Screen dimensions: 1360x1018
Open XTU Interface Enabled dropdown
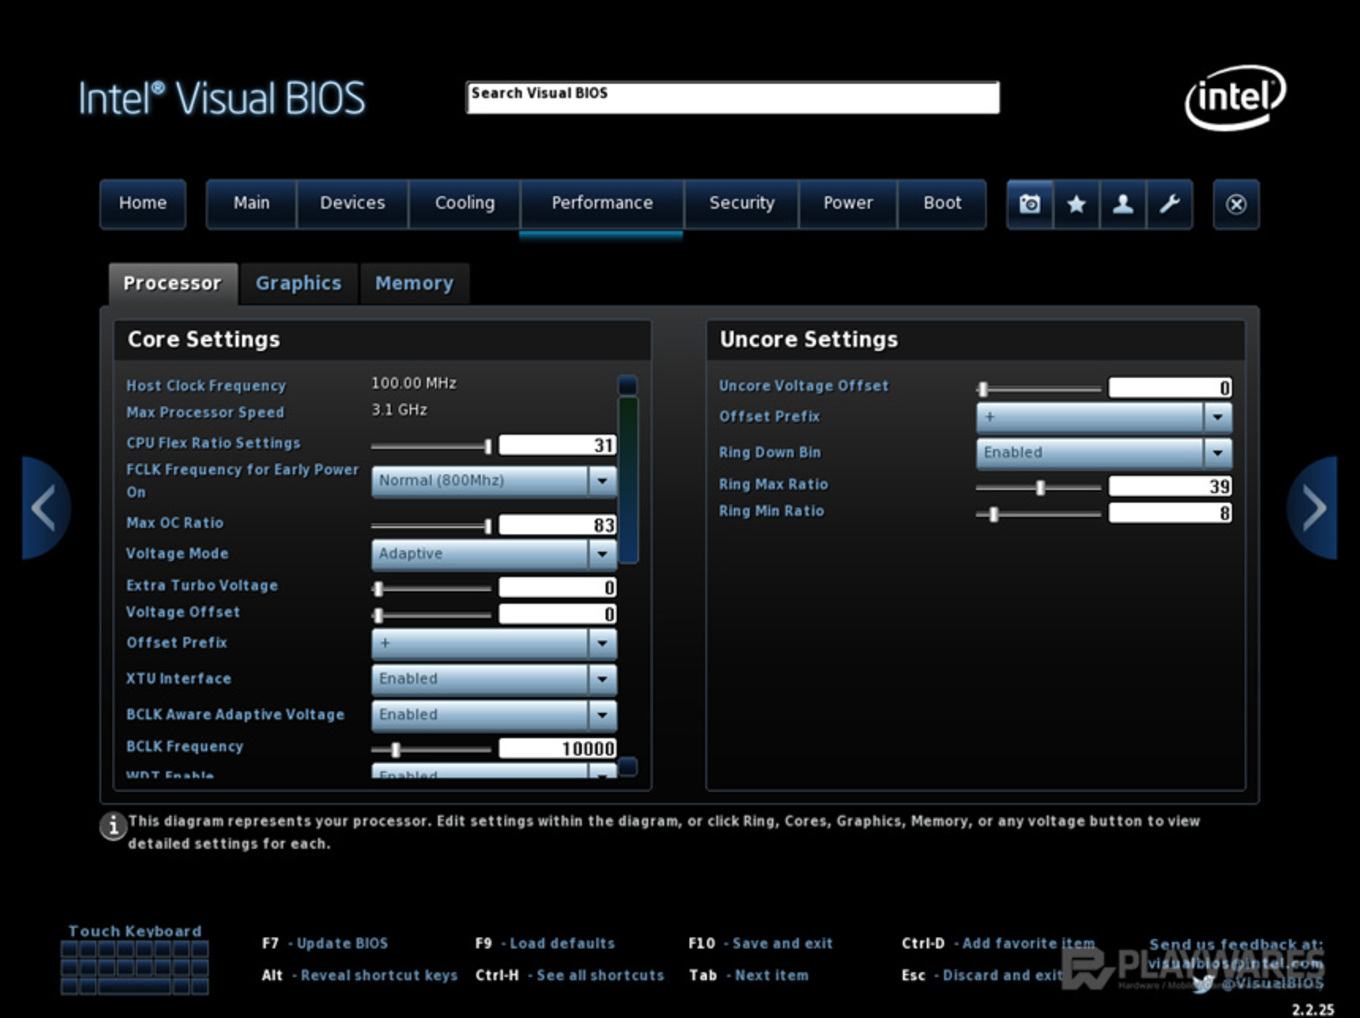[494, 679]
